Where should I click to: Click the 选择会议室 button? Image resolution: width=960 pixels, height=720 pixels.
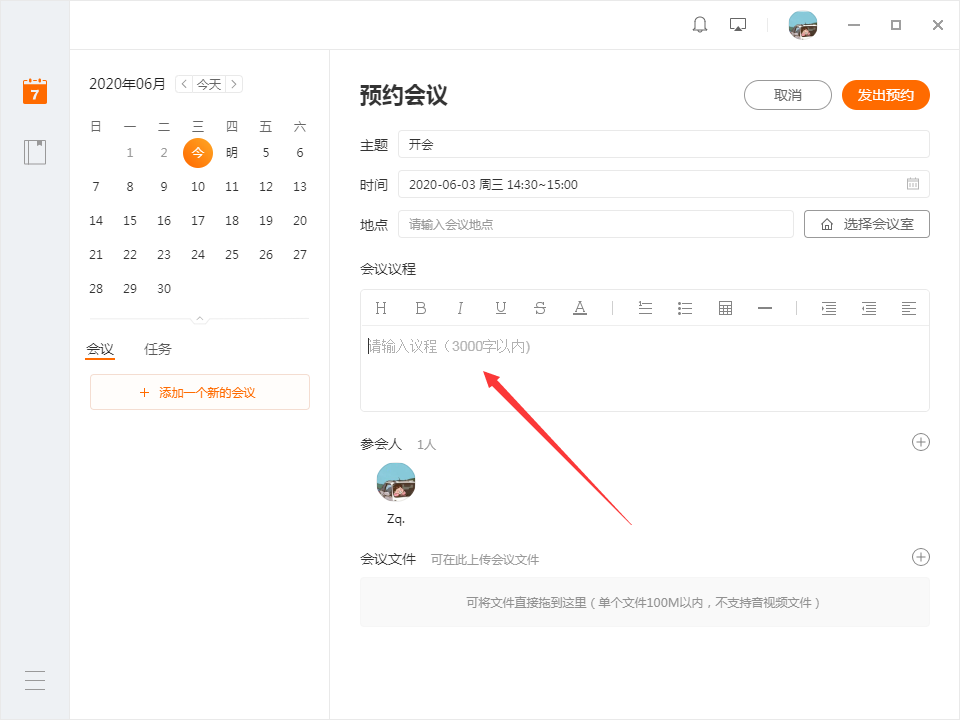tap(866, 224)
